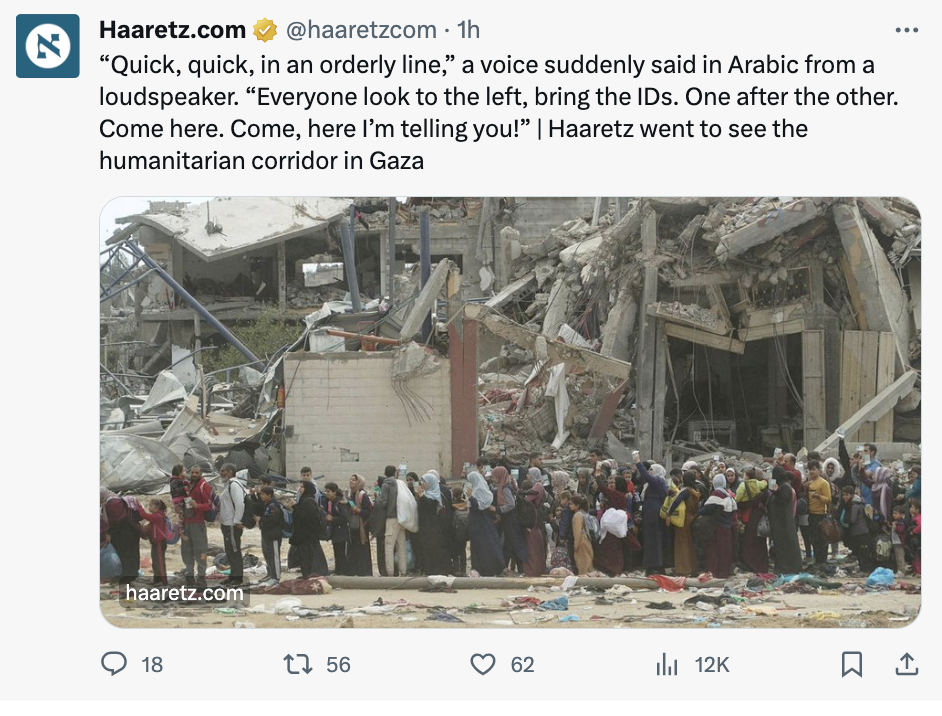This screenshot has width=942, height=716.
Task: Share the post via upload arrow icon
Action: point(907,664)
